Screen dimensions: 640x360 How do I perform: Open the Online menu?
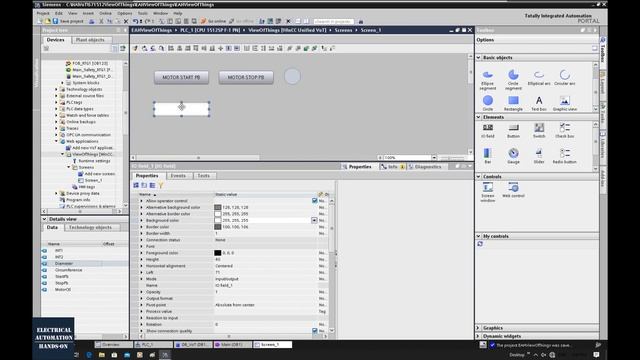[105, 13]
